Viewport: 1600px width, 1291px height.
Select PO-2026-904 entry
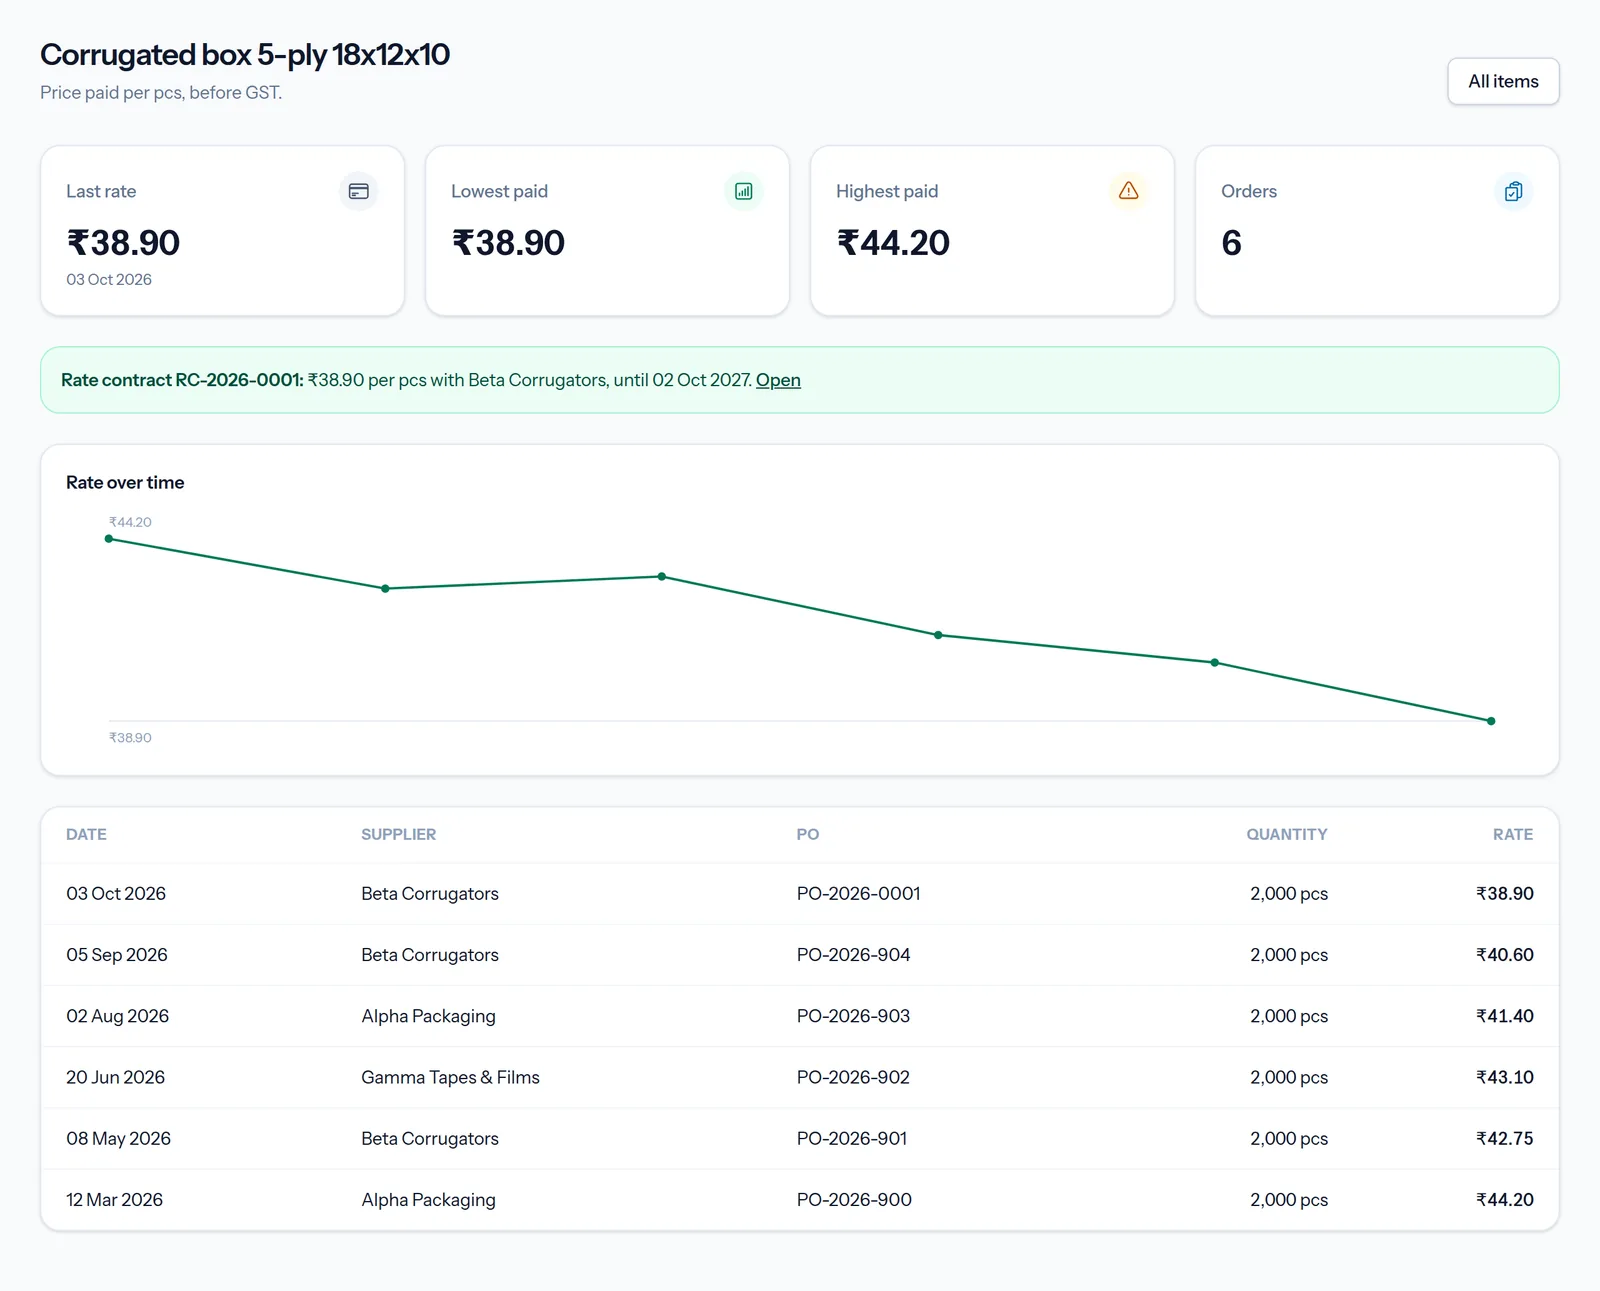[x=854, y=955]
